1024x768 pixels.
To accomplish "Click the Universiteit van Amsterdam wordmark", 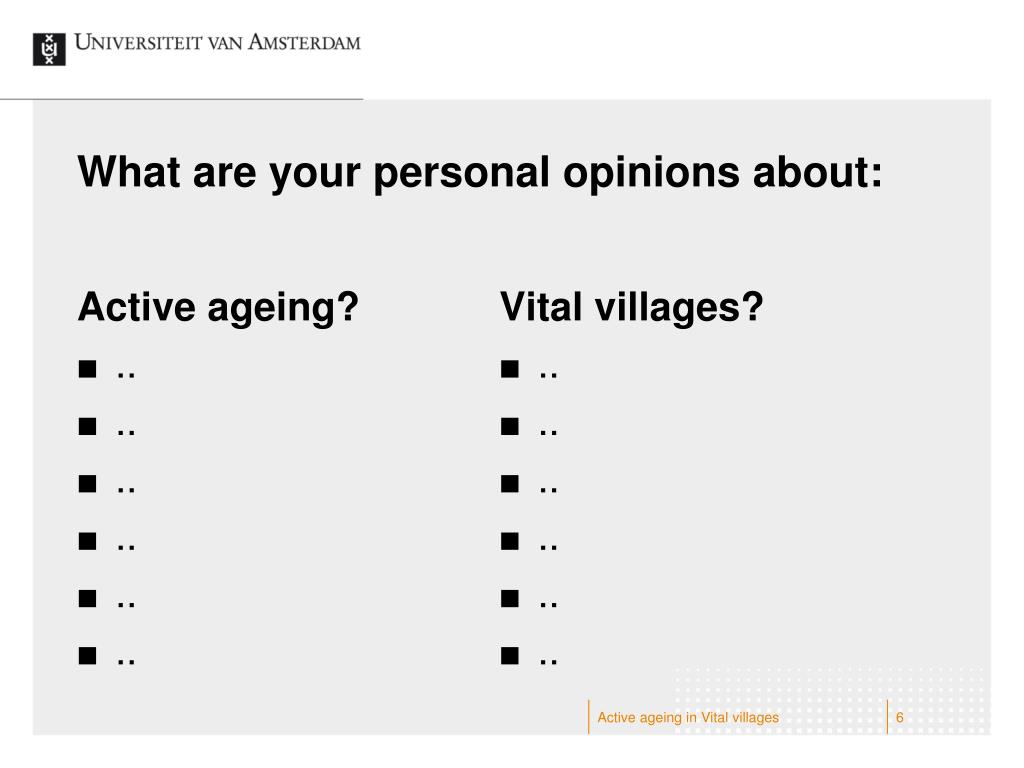I will point(217,42).
